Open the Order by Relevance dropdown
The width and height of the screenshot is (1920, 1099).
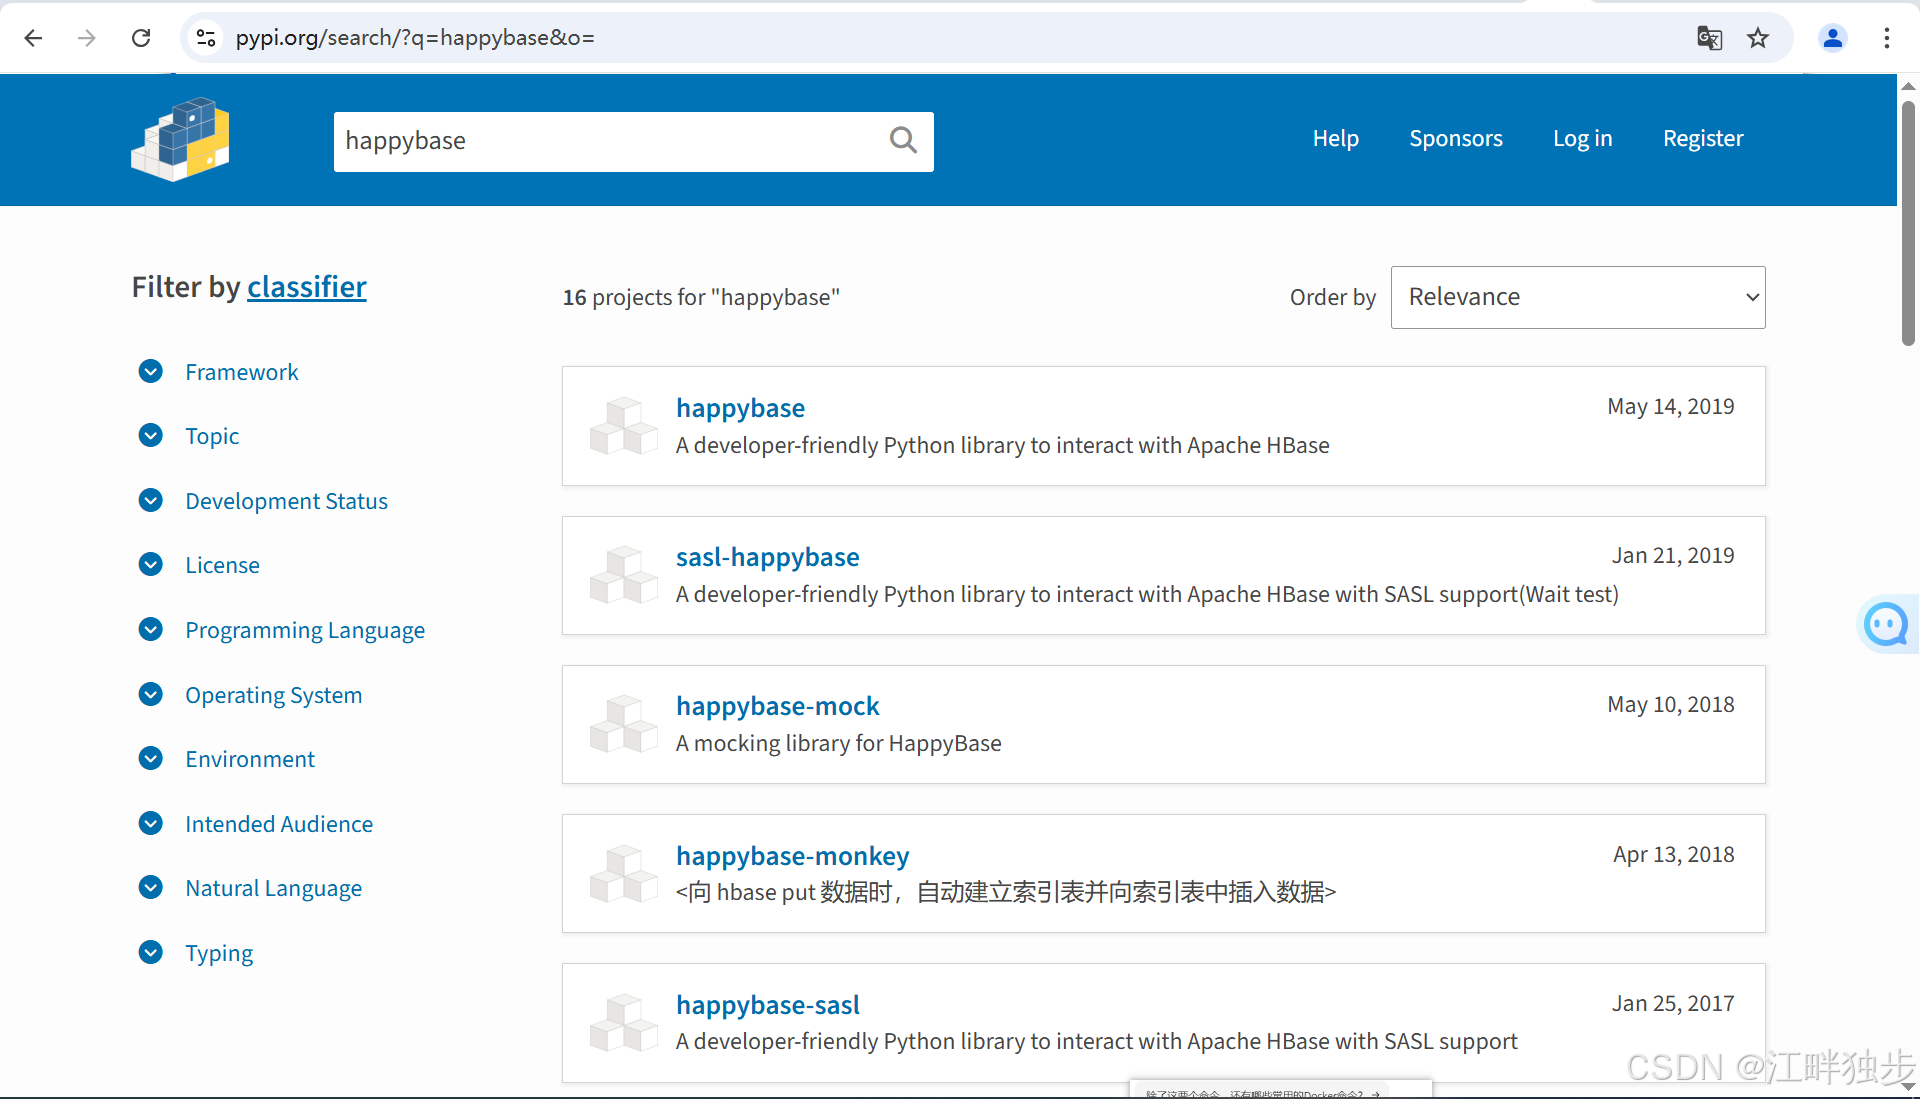[1577, 297]
